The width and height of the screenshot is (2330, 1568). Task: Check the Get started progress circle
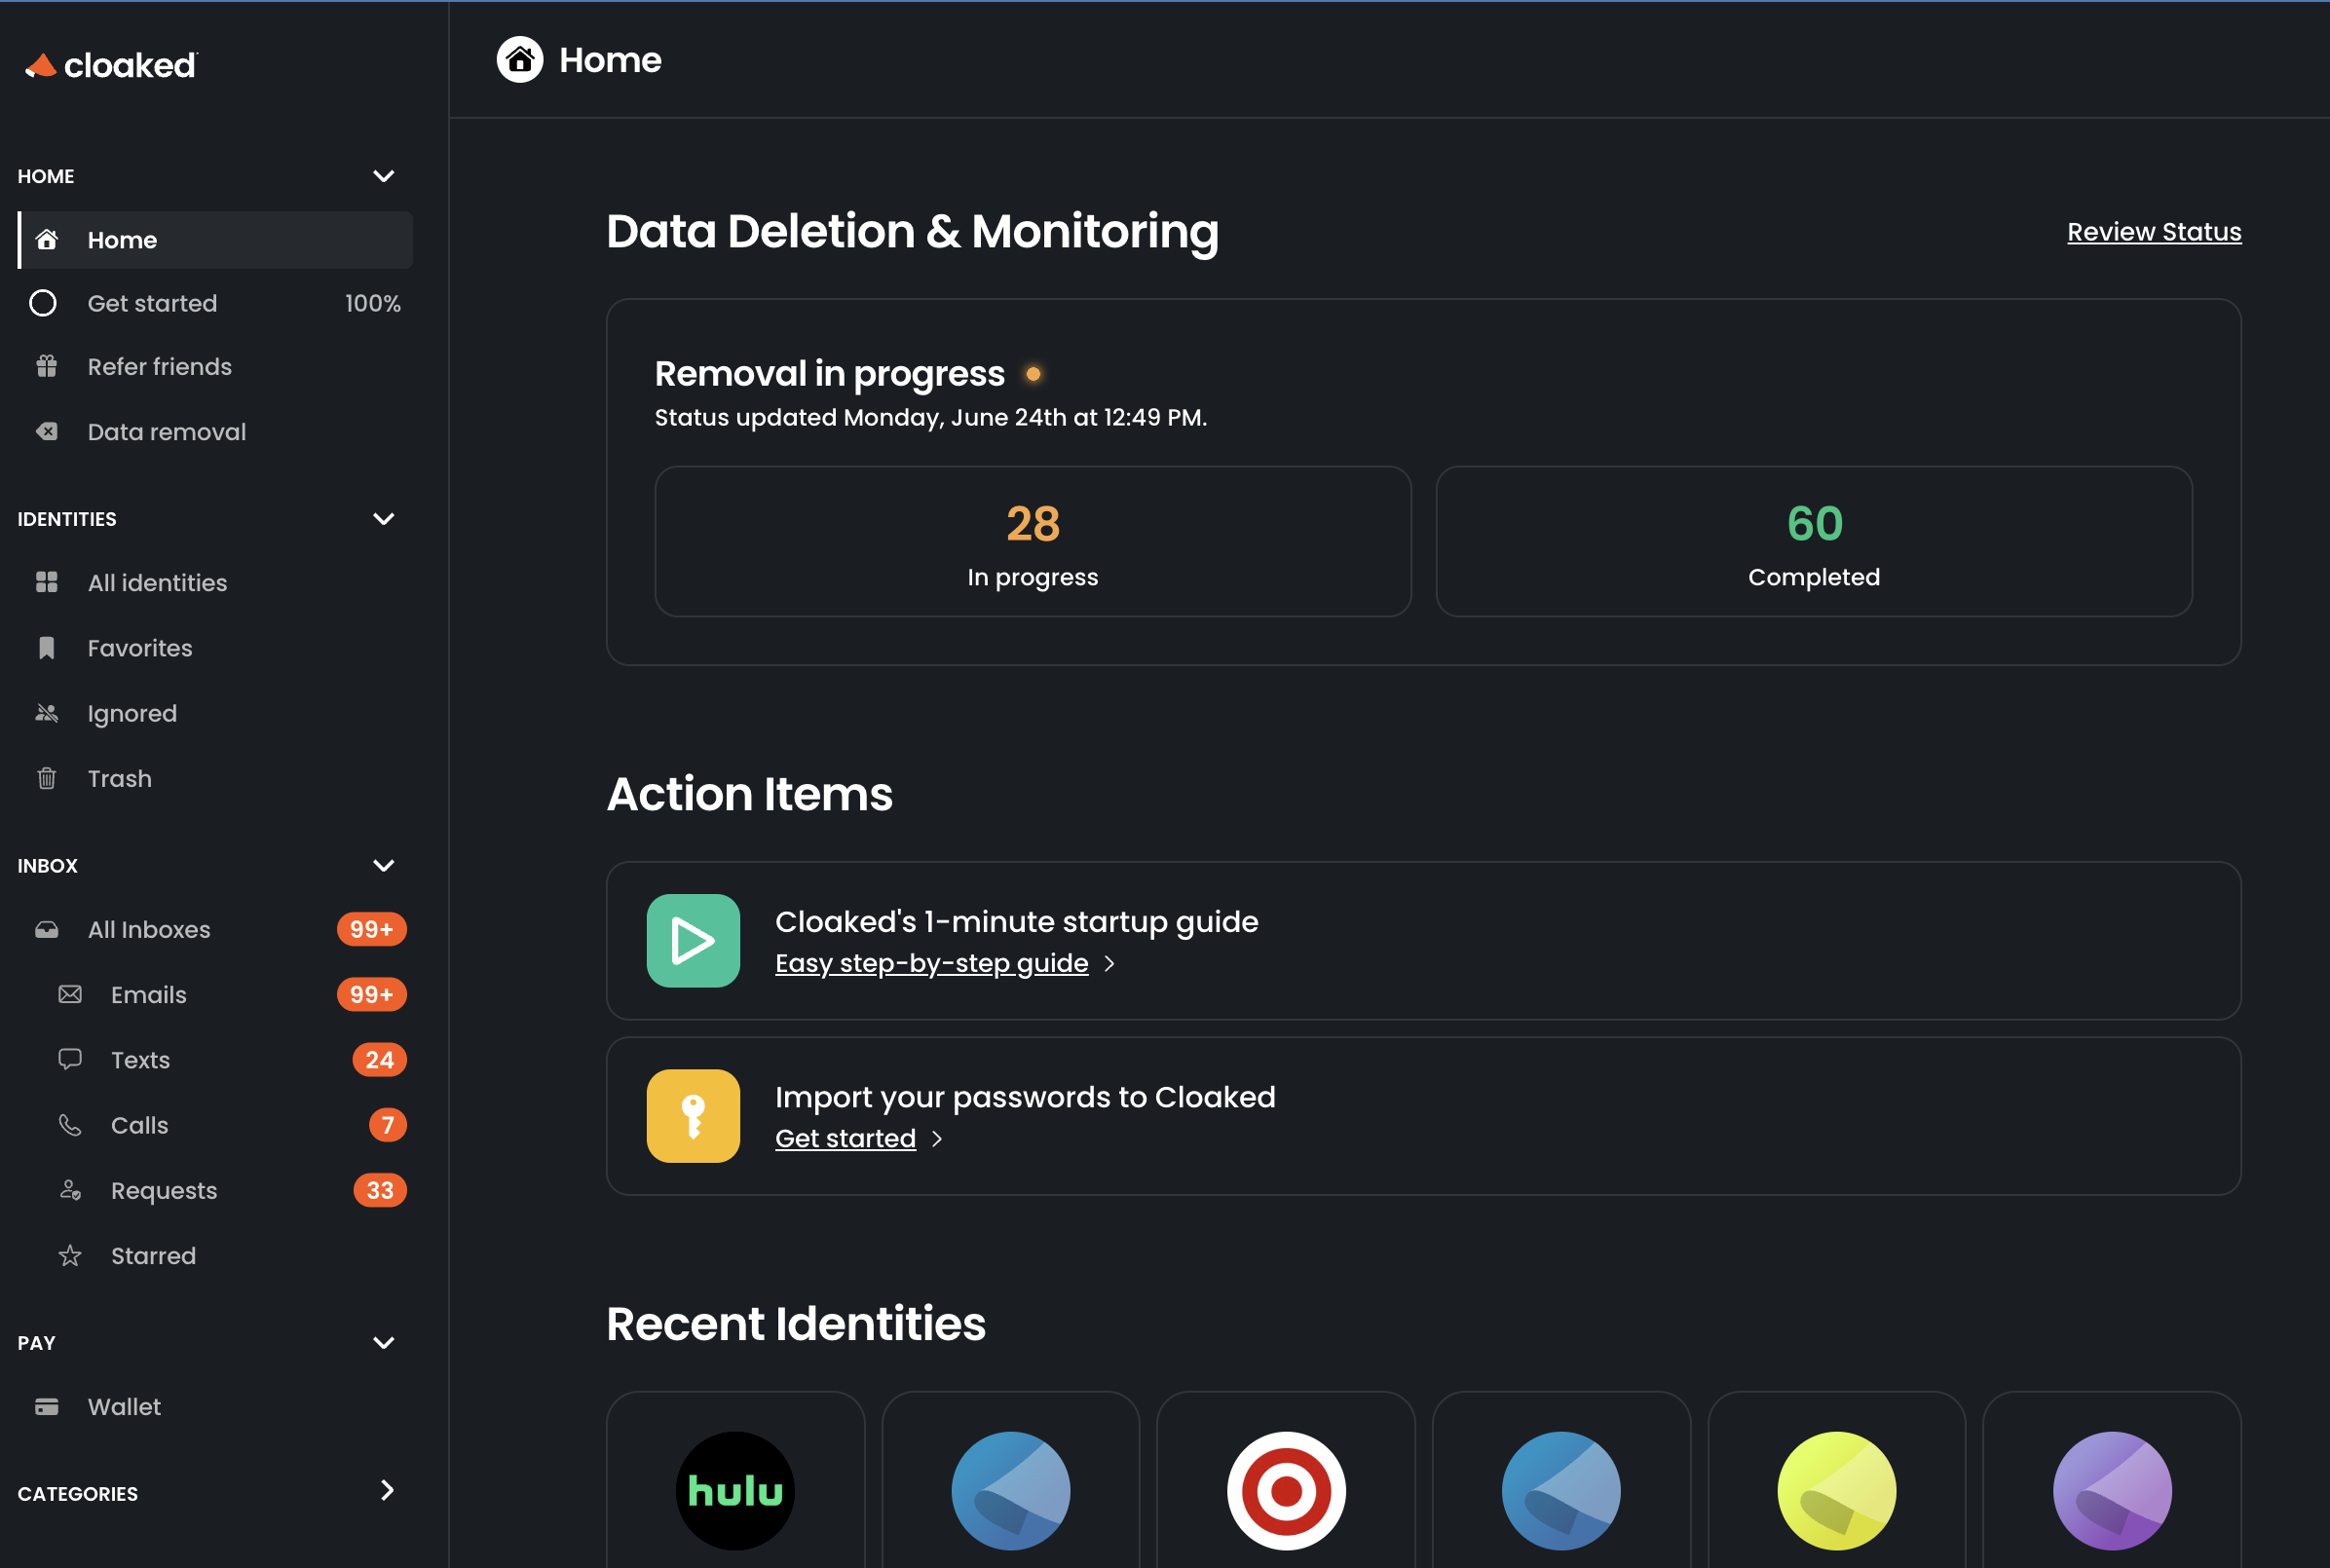tap(43, 303)
